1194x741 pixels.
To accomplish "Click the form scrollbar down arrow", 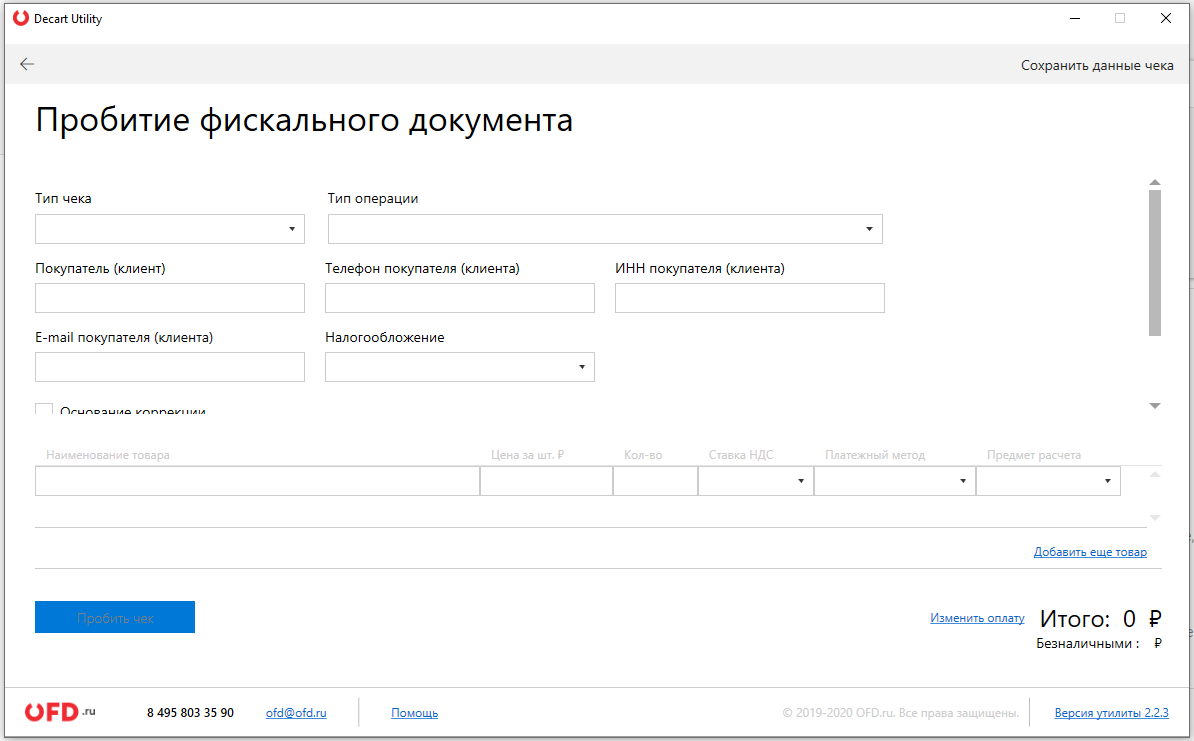I will coord(1155,406).
